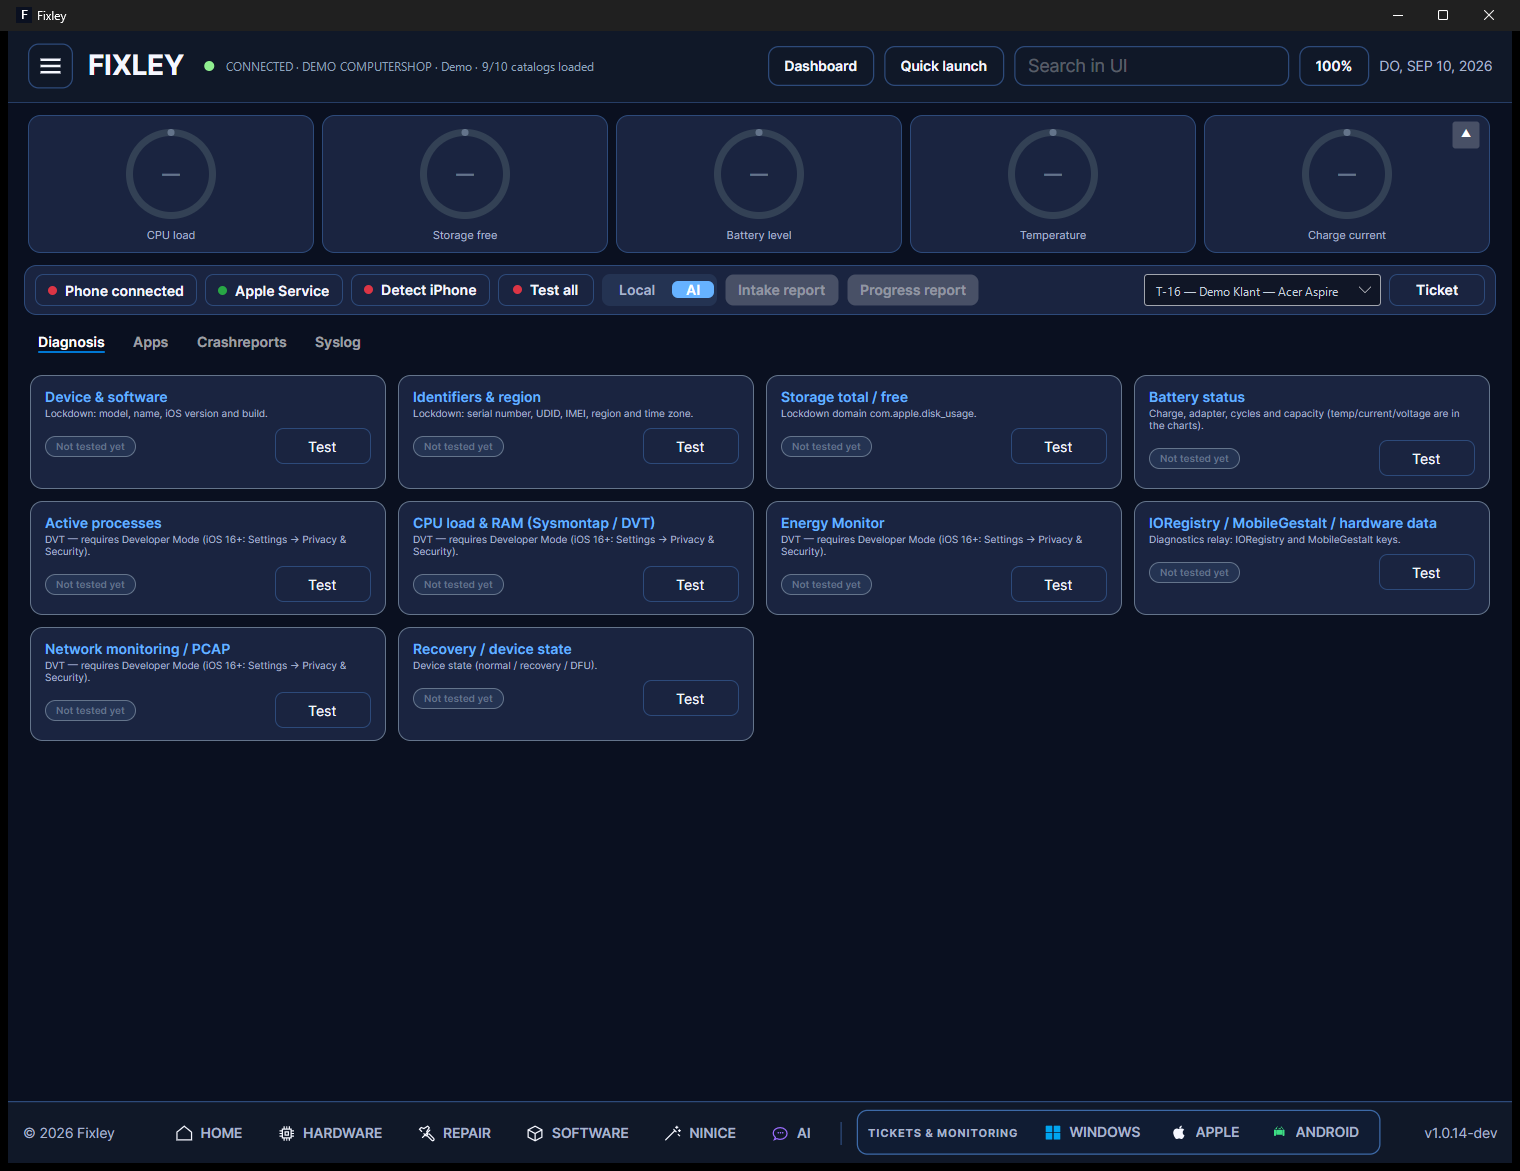Switch to Windows monitoring
Viewport: 1520px width, 1171px height.
pos(1092,1132)
